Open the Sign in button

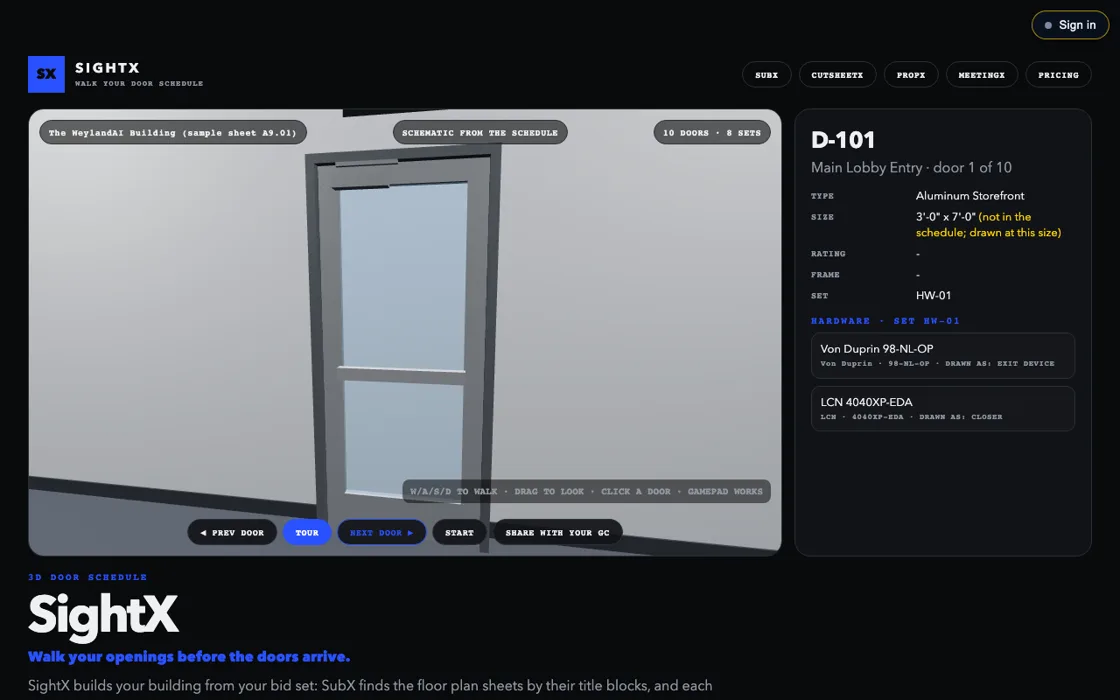pos(1070,25)
